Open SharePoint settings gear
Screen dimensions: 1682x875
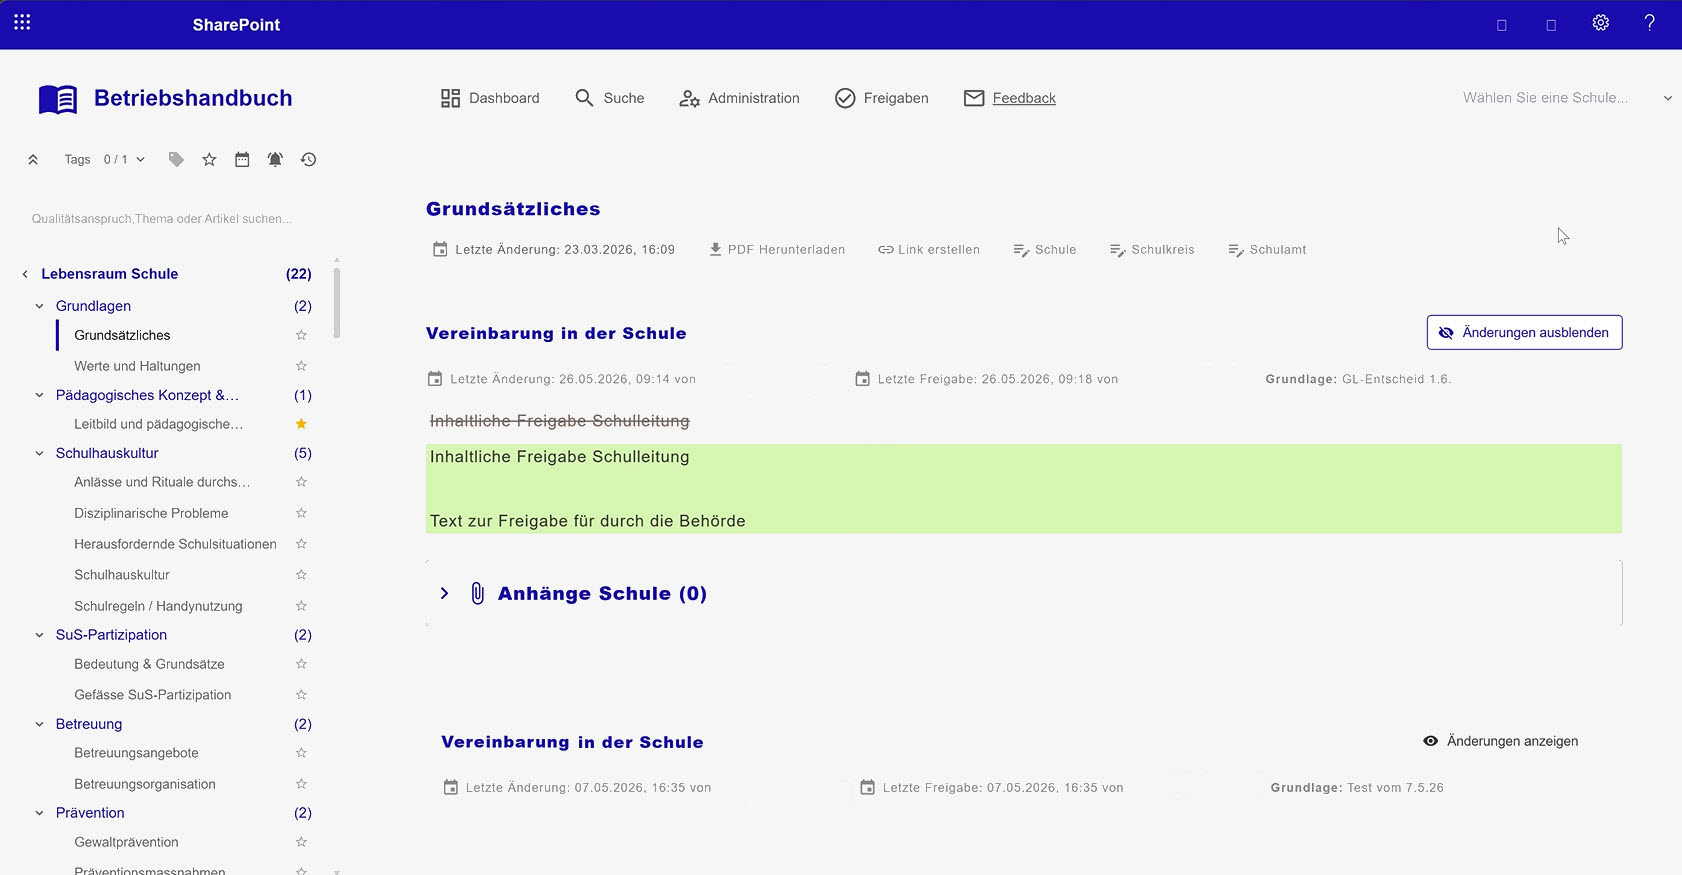pyautogui.click(x=1601, y=23)
